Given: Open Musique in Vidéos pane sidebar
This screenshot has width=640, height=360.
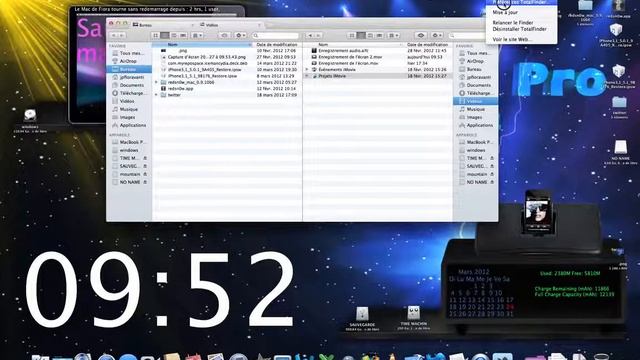Looking at the screenshot, I should pyautogui.click(x=476, y=109).
